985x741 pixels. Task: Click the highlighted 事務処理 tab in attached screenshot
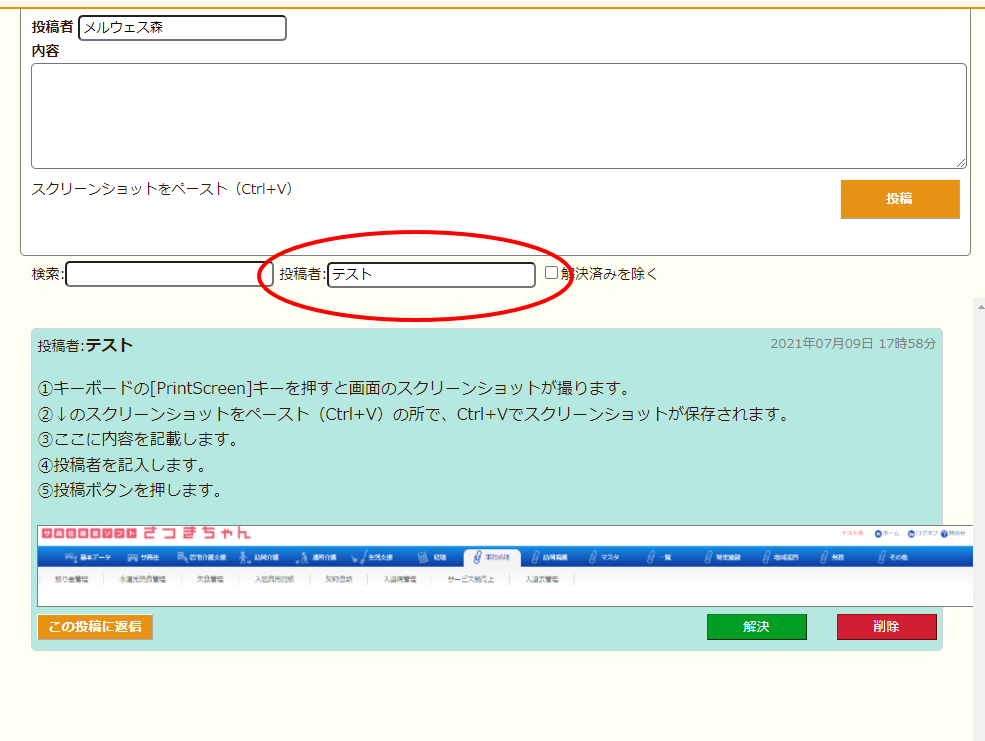pyautogui.click(x=492, y=557)
